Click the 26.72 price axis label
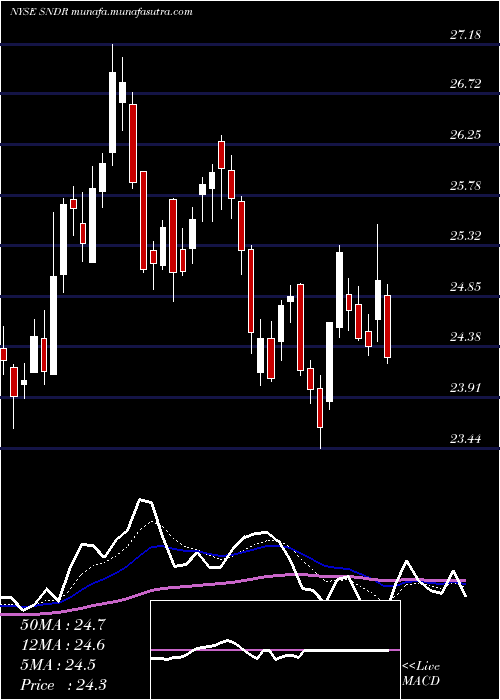This screenshot has width=500, height=700. (465, 84)
